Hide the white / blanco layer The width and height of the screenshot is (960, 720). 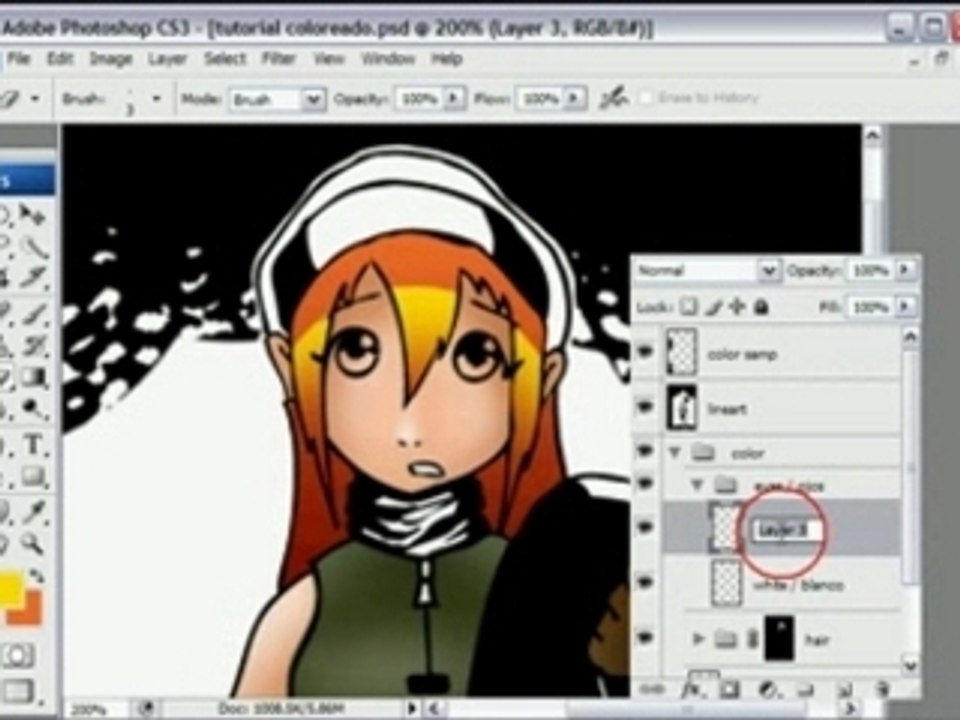tap(645, 583)
